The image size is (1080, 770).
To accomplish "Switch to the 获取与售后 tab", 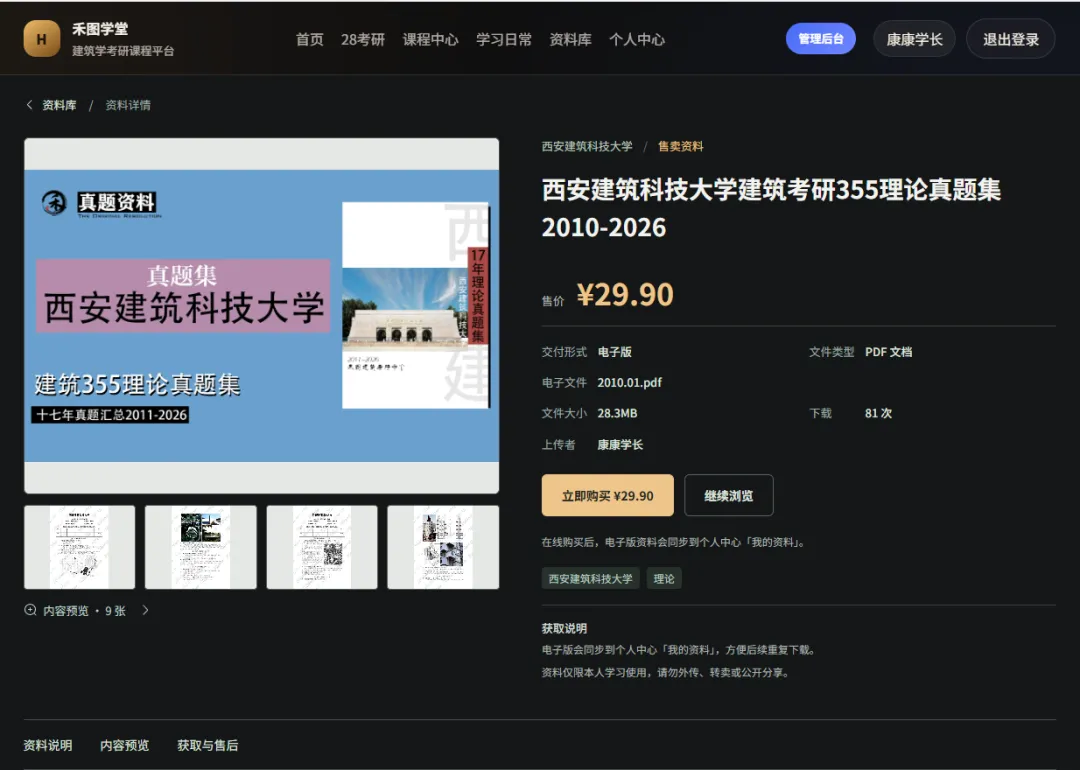I will [207, 745].
